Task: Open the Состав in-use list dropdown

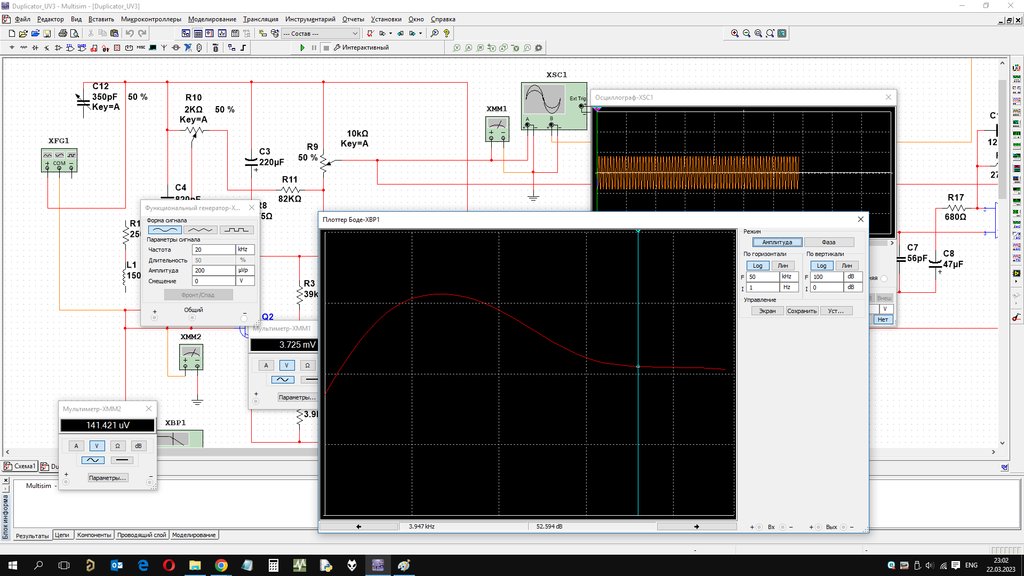Action: click(x=321, y=33)
